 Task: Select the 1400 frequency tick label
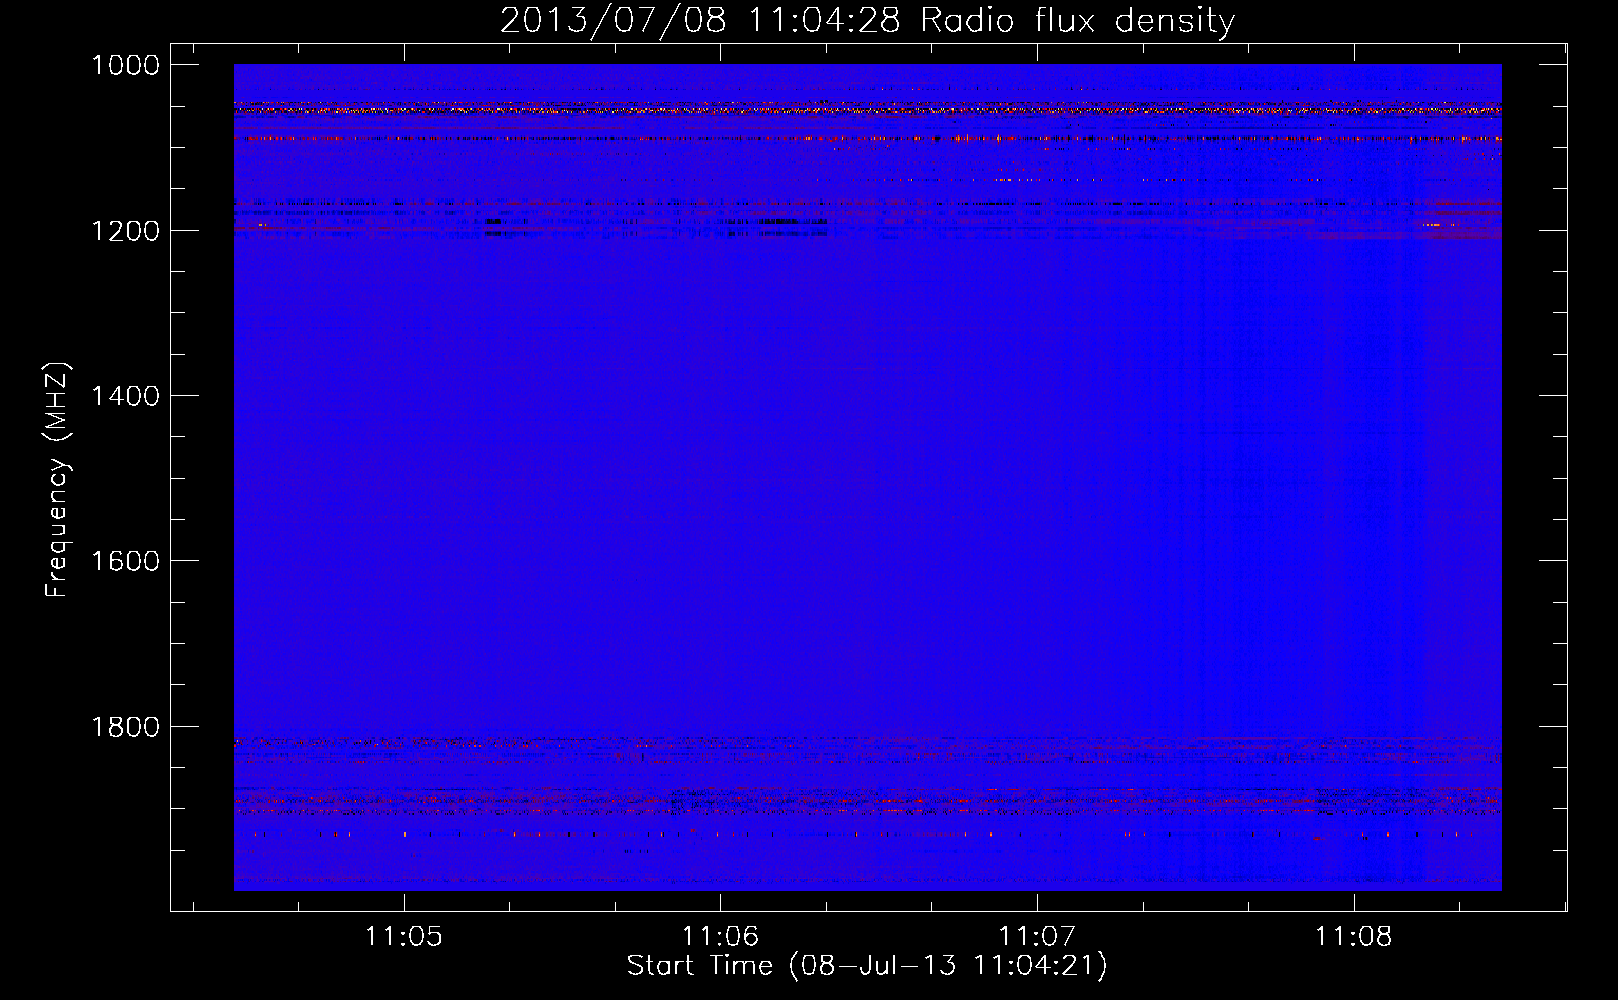click(125, 396)
